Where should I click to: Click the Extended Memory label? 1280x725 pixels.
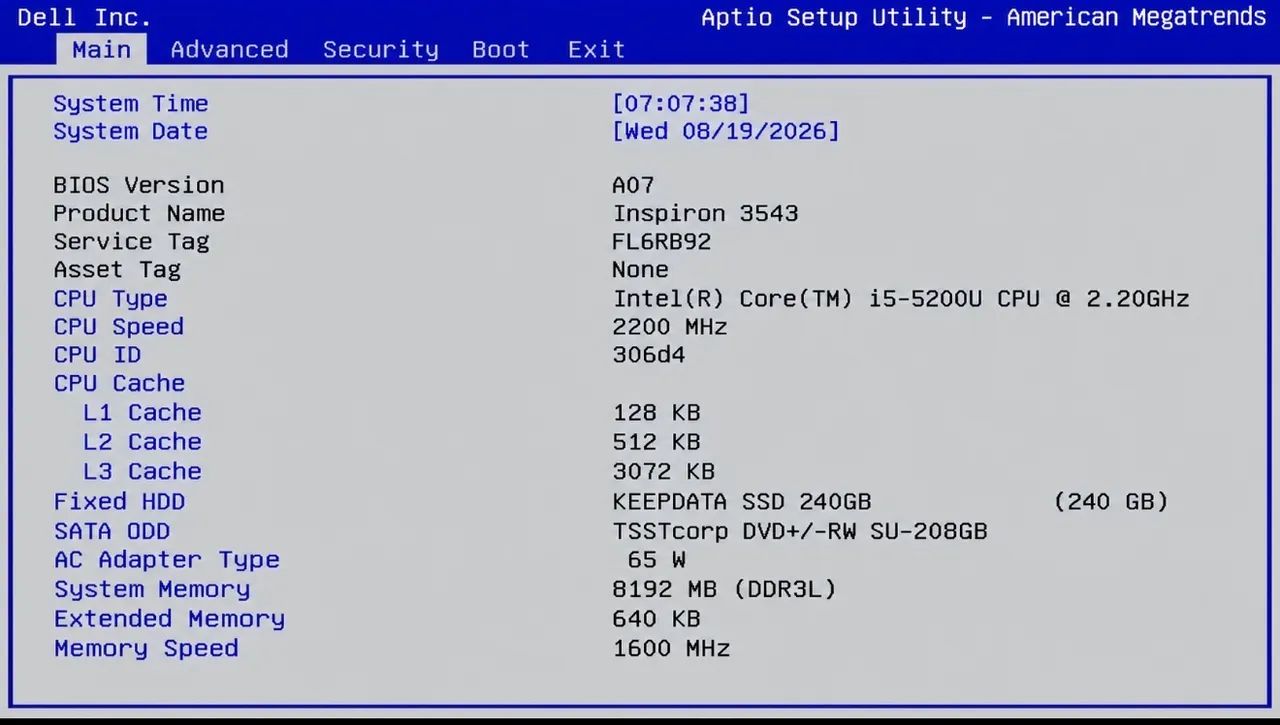pos(169,619)
